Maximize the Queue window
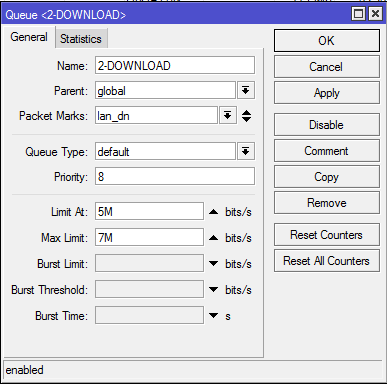This screenshot has height=384, width=387. tap(359, 14)
